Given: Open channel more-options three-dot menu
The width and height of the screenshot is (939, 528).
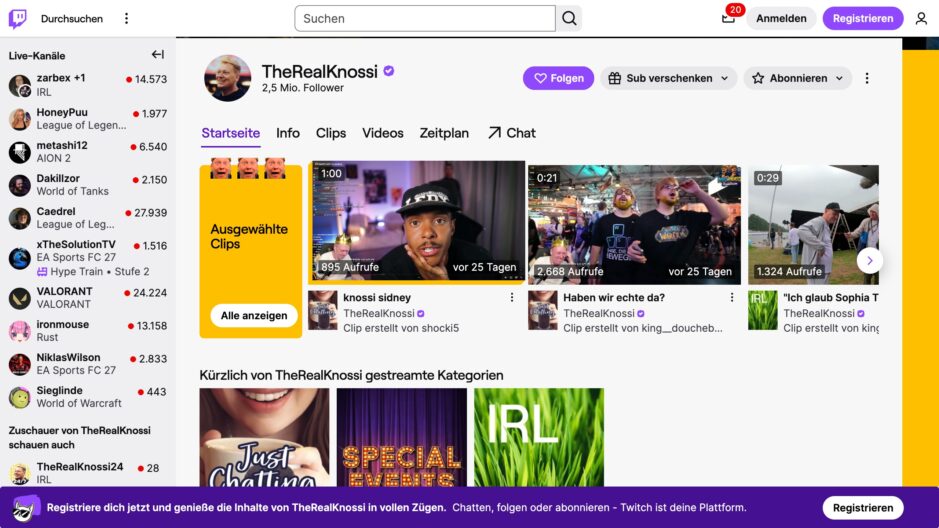Looking at the screenshot, I should [867, 78].
